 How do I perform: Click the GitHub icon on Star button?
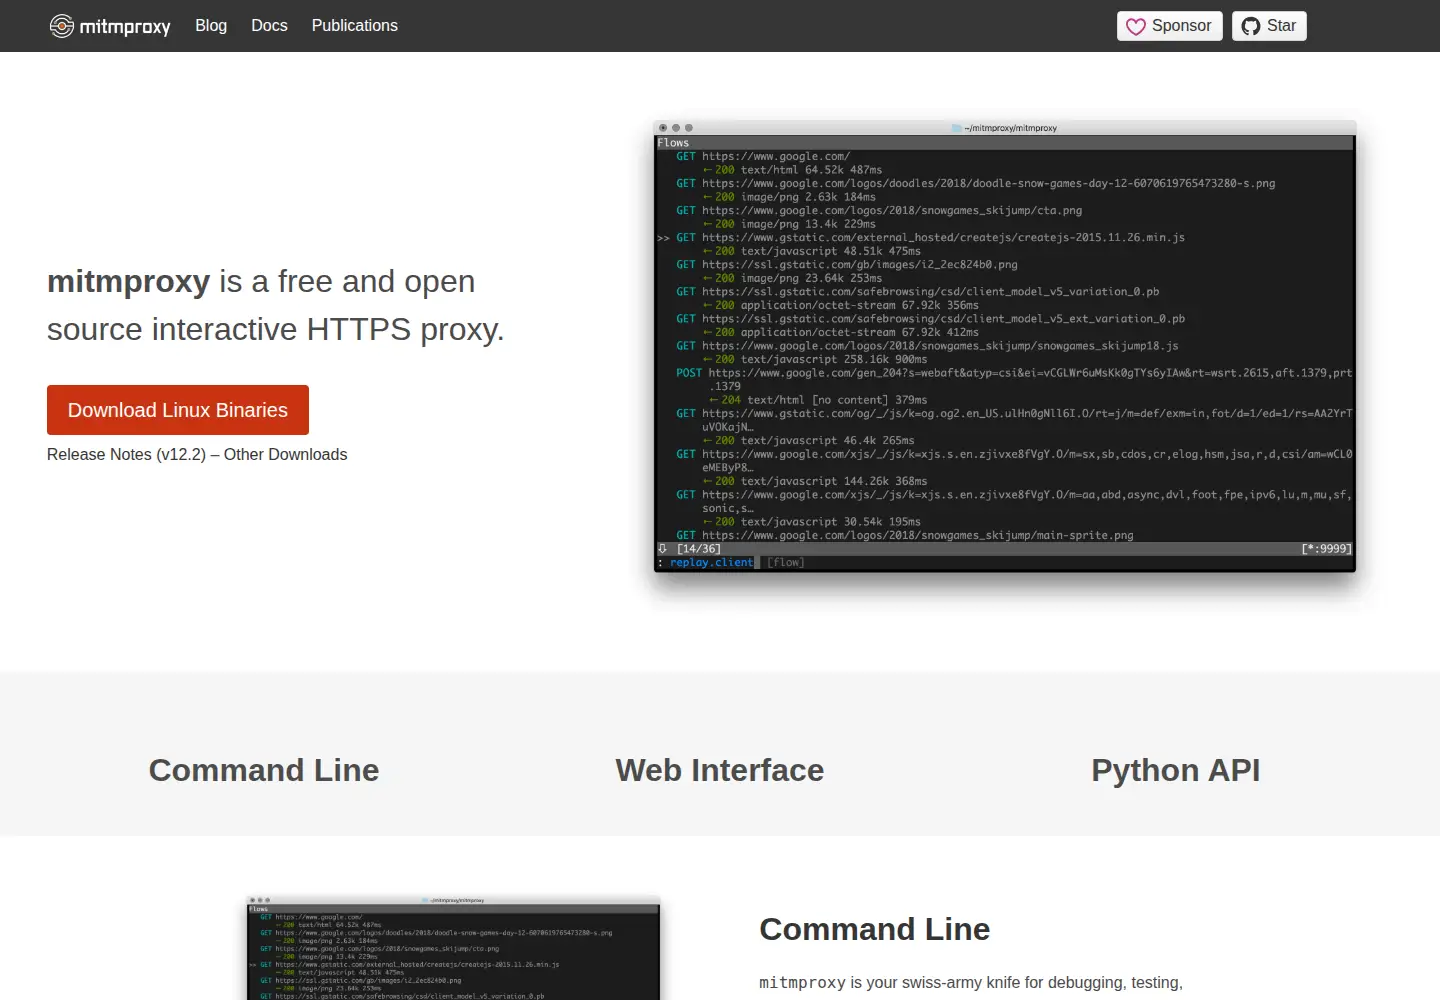coord(1251,26)
